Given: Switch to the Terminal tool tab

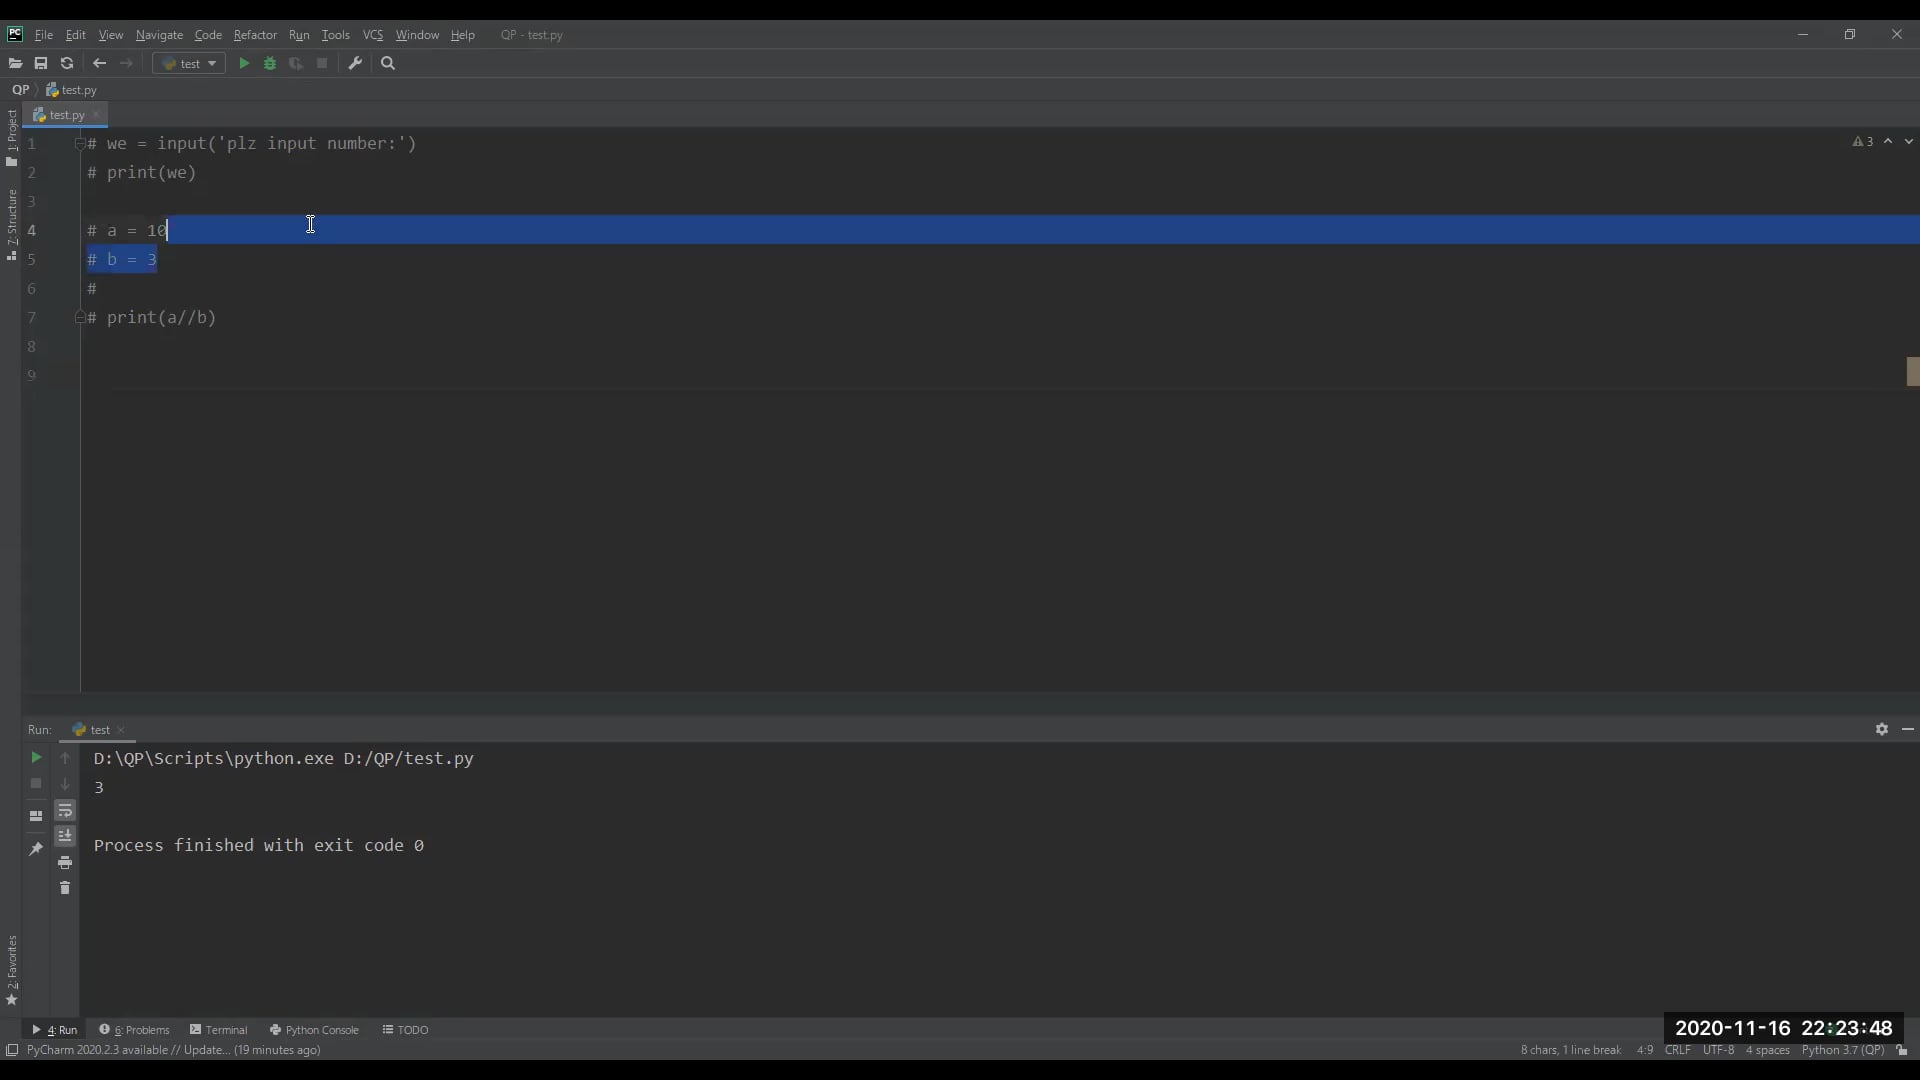Looking at the screenshot, I should coord(219,1030).
